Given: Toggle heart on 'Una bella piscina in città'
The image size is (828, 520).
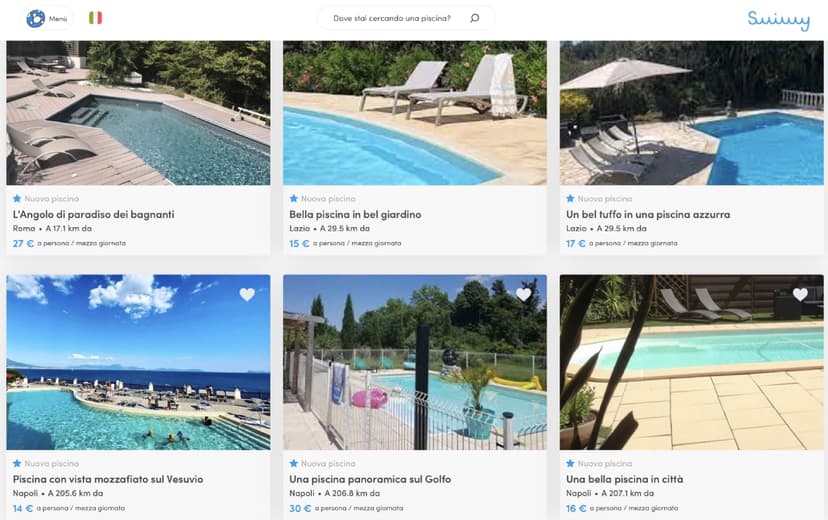Looking at the screenshot, I should coord(799,294).
